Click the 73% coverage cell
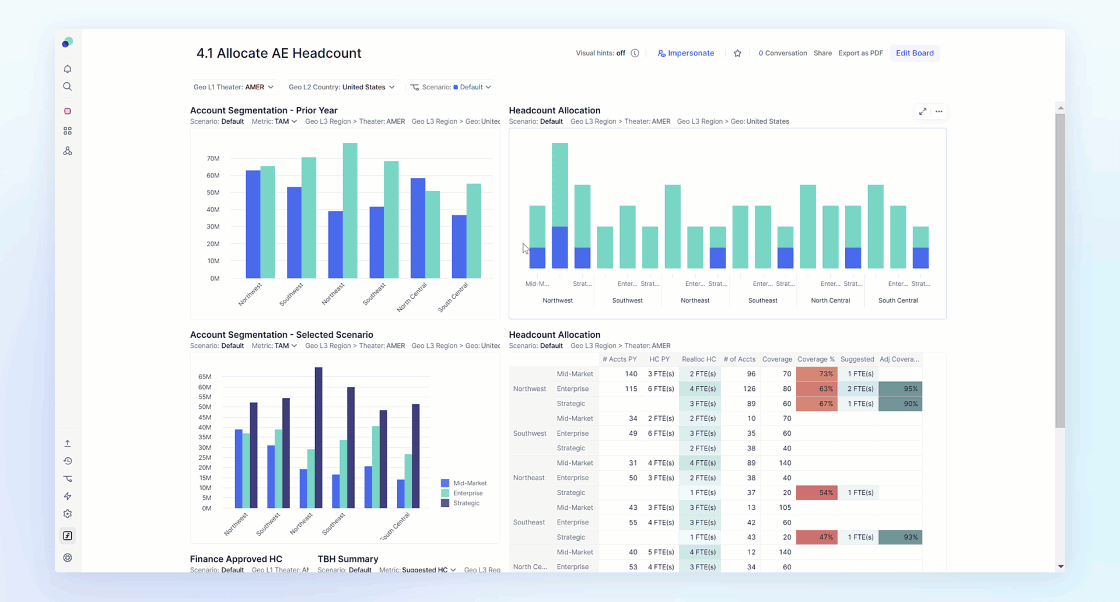The height and width of the screenshot is (602, 1120). (x=816, y=374)
